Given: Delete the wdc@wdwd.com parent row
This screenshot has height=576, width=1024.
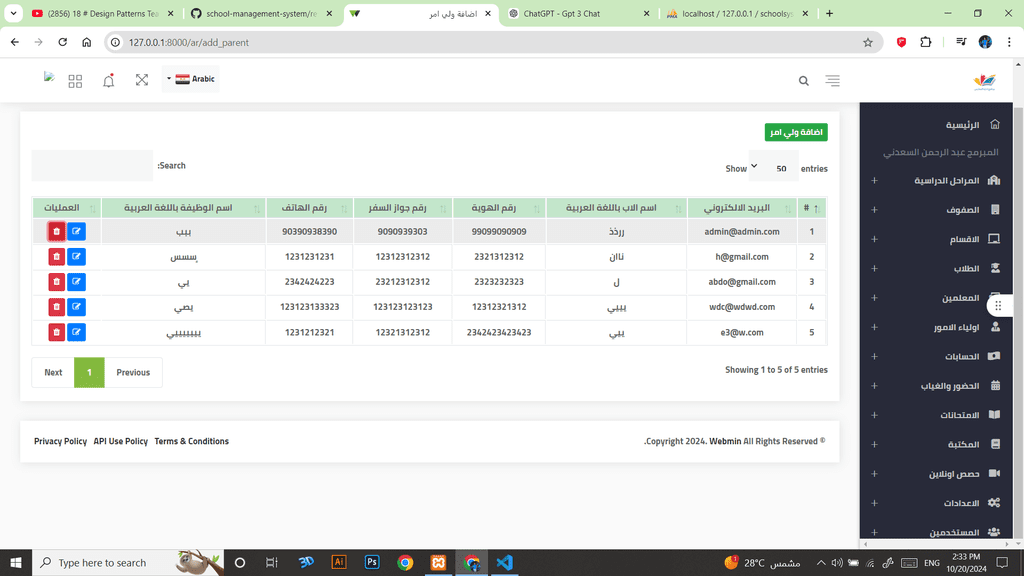Looking at the screenshot, I should click(x=57, y=307).
